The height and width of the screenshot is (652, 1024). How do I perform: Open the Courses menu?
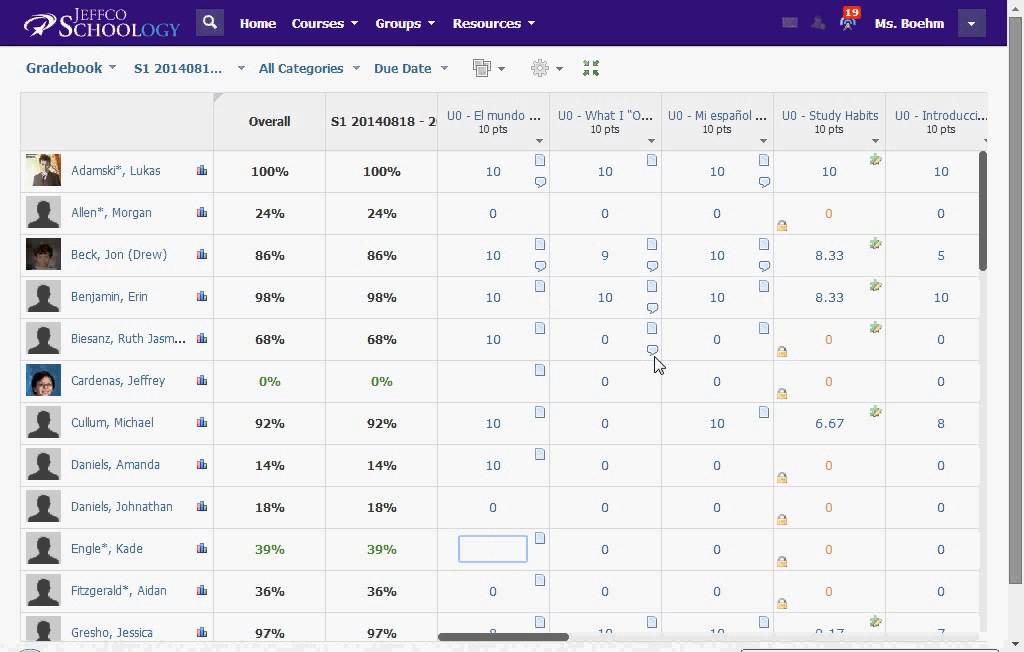pos(325,24)
